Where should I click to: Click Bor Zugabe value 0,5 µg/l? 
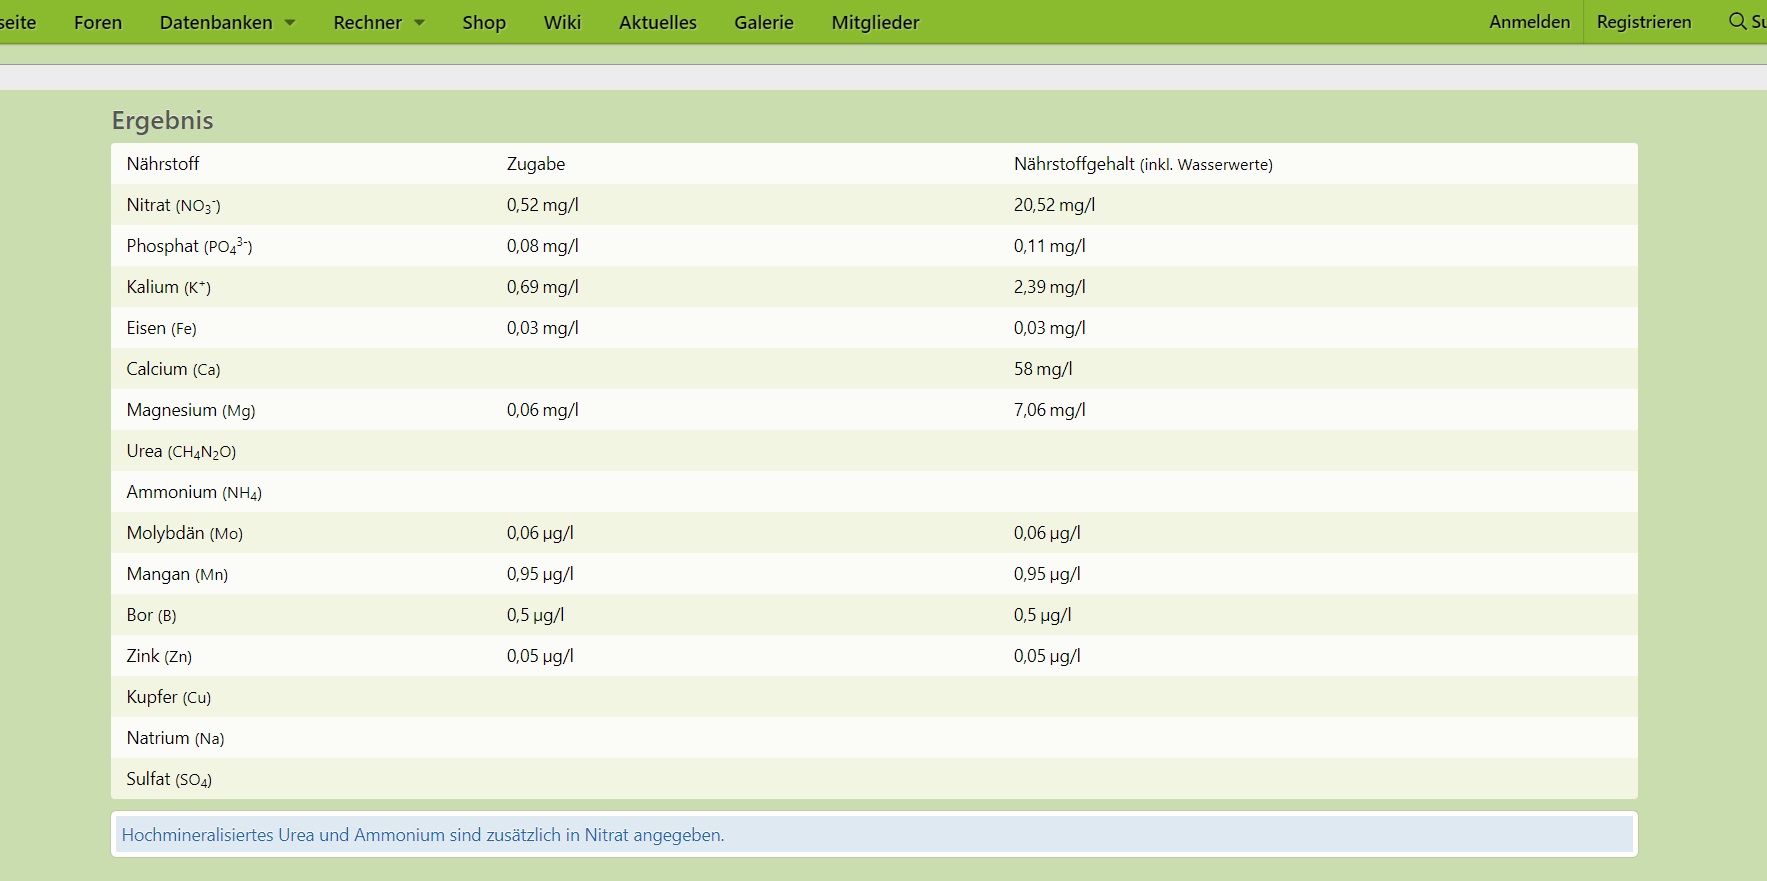coord(536,615)
